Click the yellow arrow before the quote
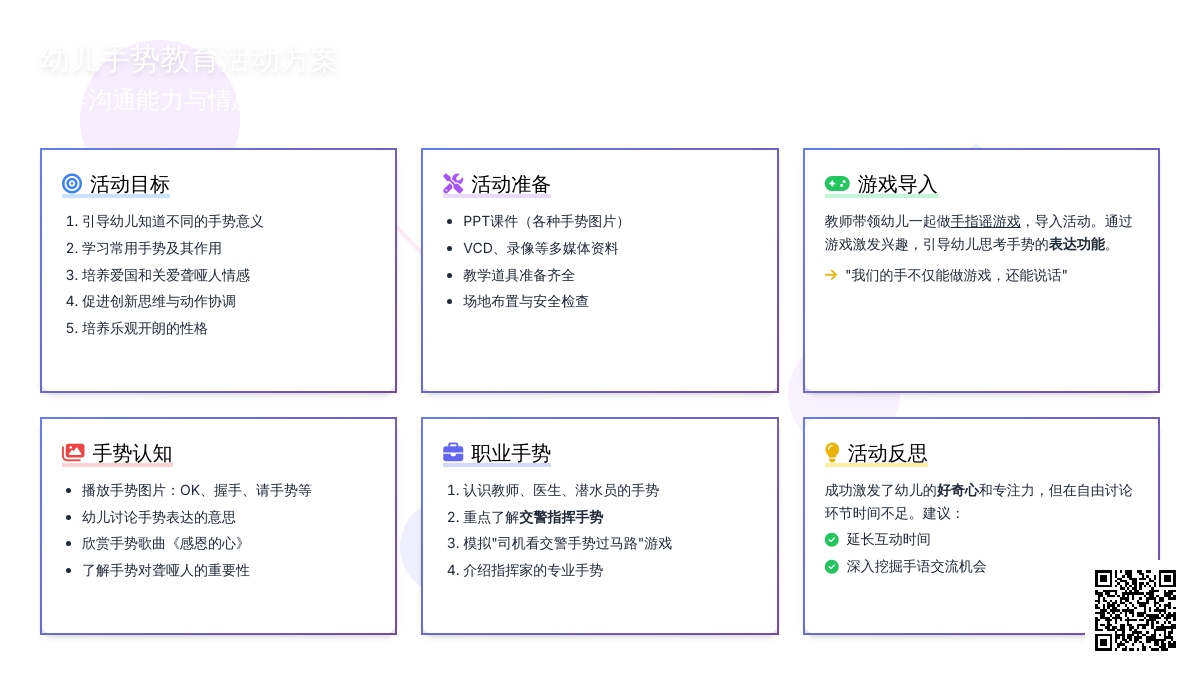The width and height of the screenshot is (1200, 675). (831, 275)
